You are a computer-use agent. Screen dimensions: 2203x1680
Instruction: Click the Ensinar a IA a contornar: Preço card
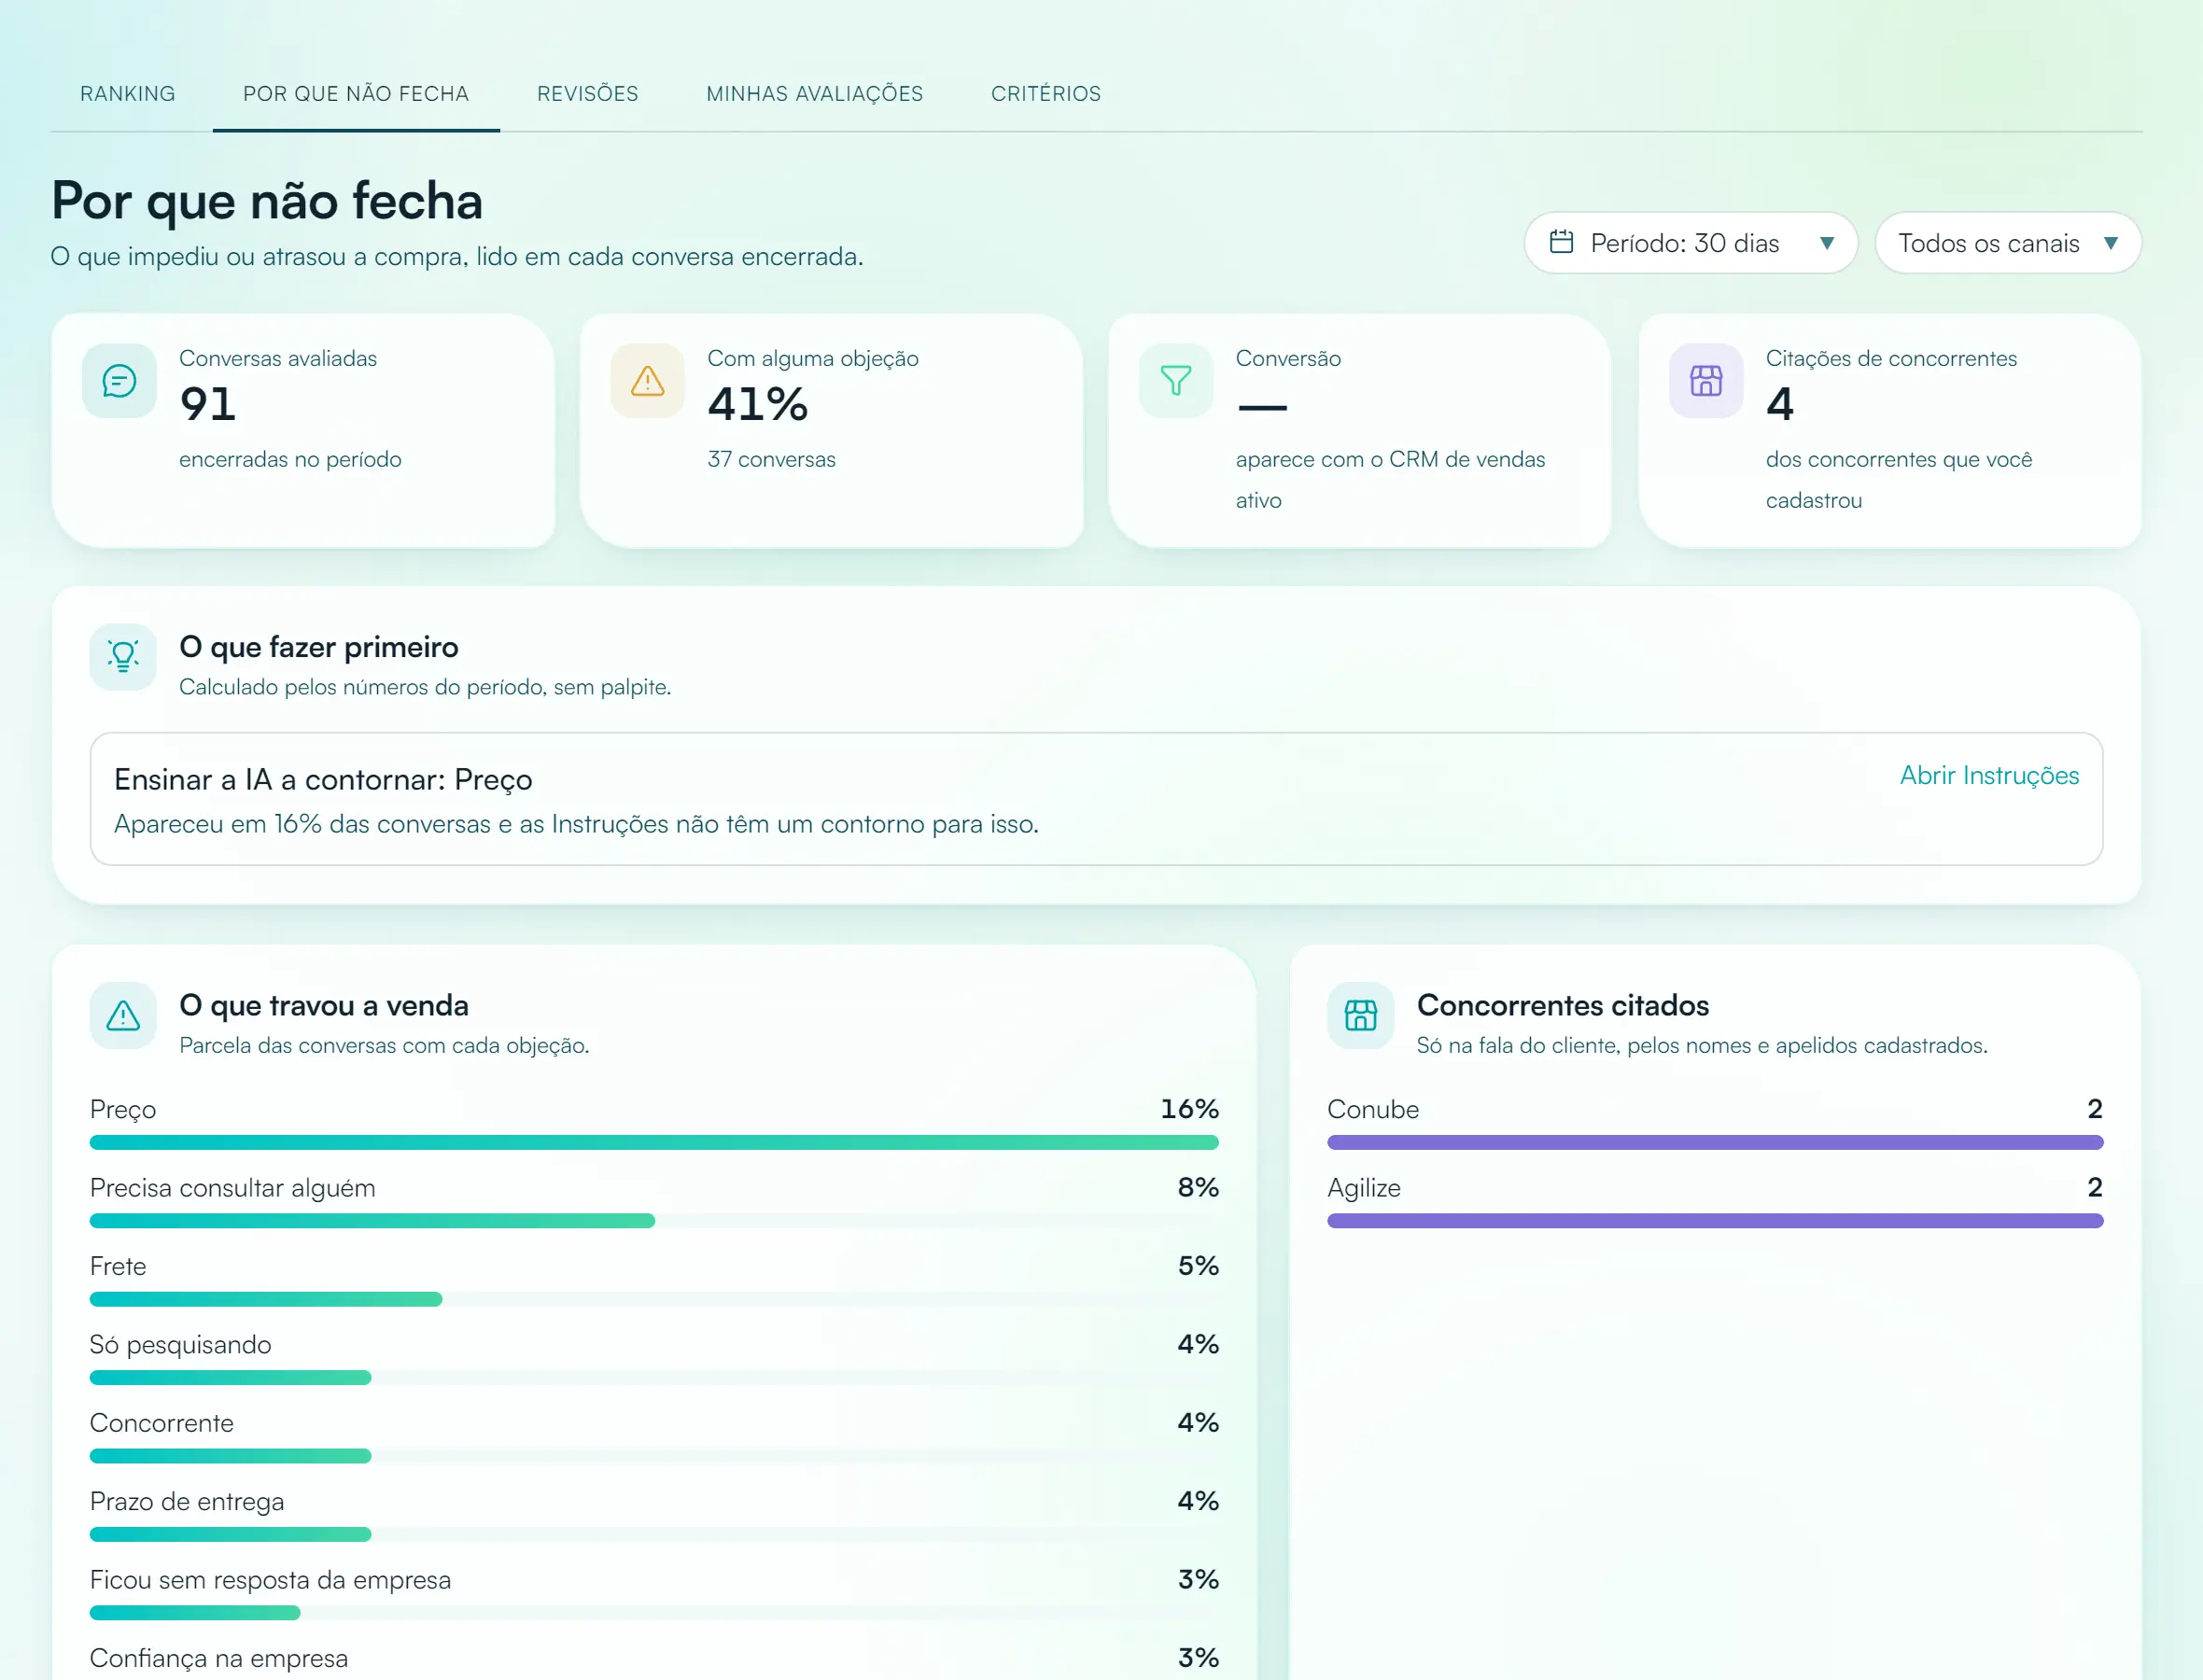tap(1096, 799)
